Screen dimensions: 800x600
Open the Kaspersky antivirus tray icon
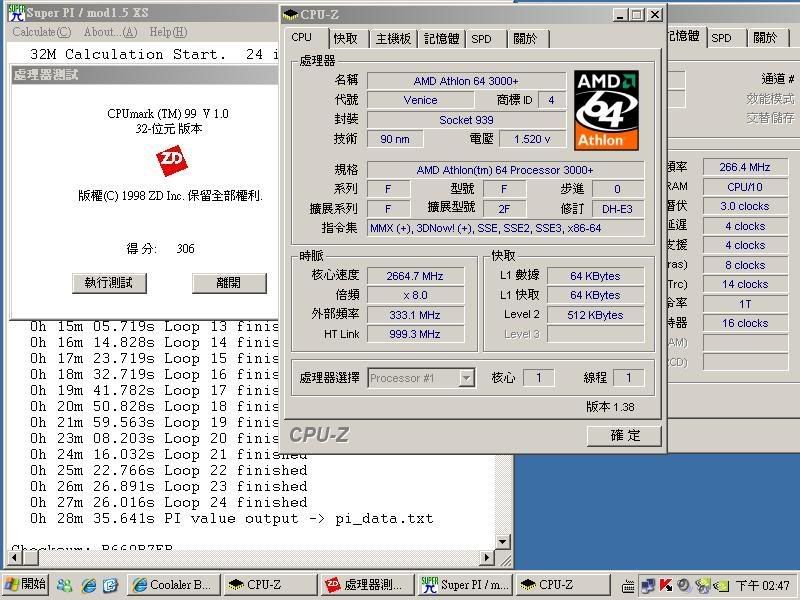pyautogui.click(x=666, y=585)
